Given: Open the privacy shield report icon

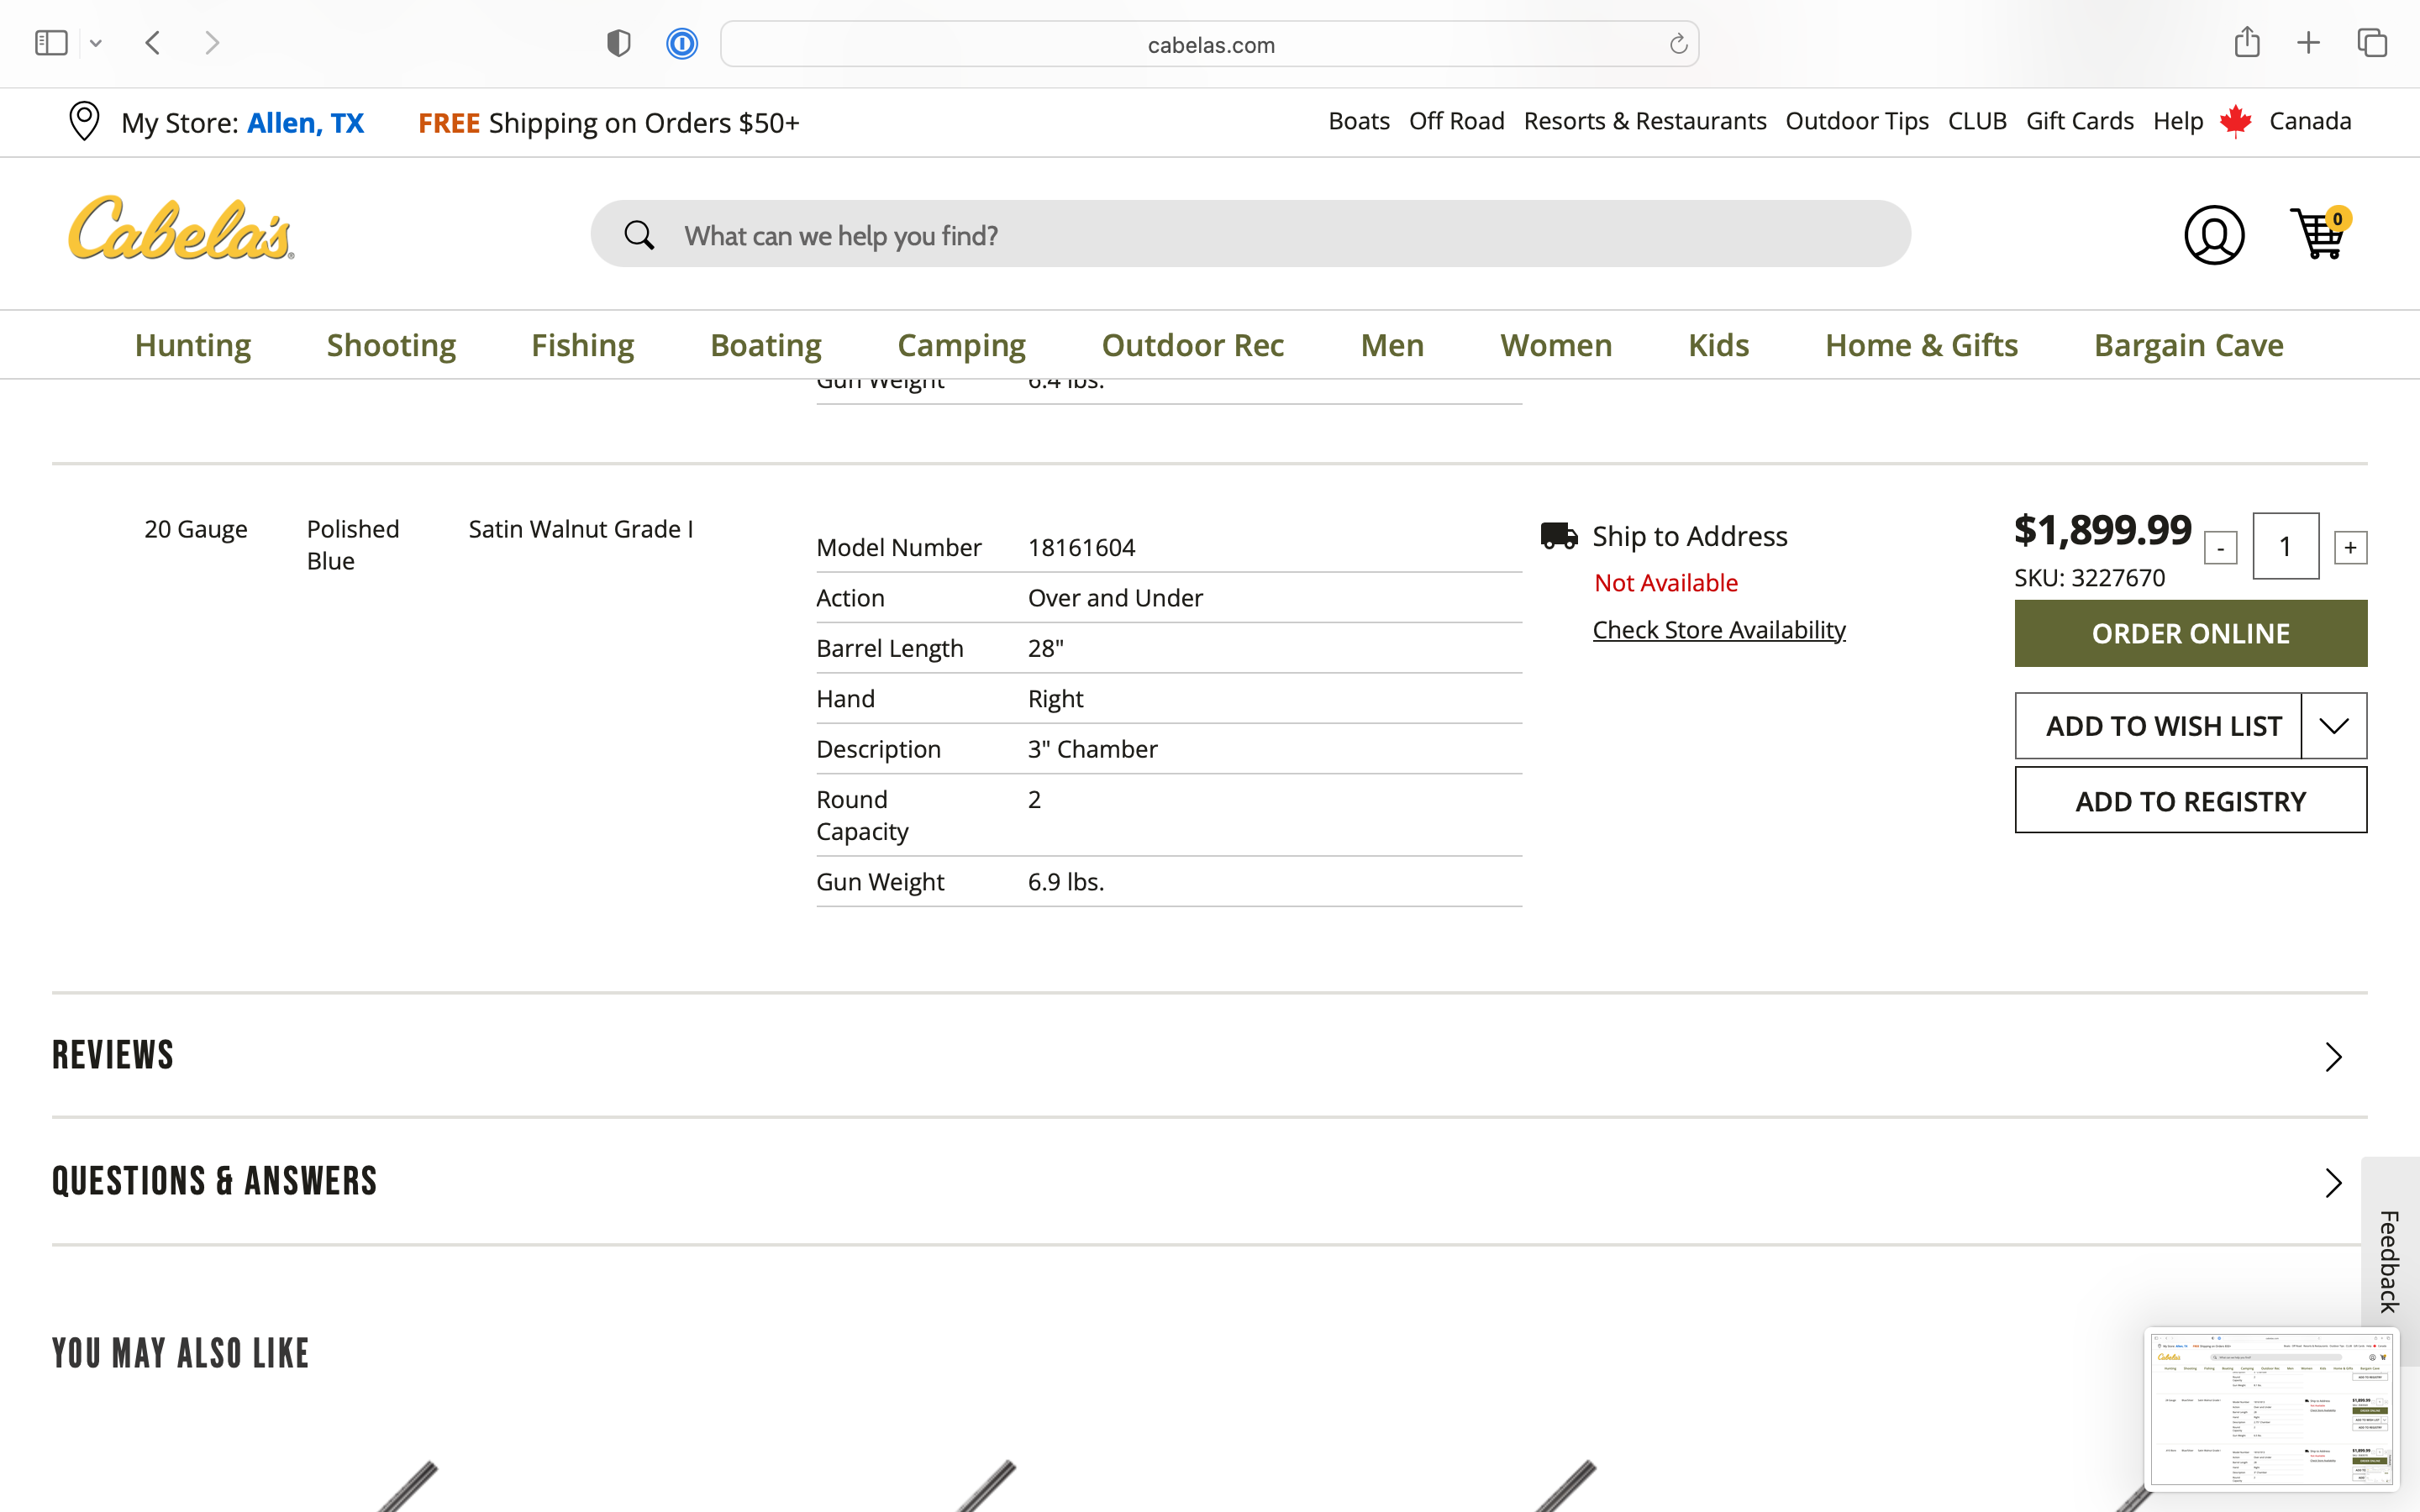Looking at the screenshot, I should tap(619, 43).
